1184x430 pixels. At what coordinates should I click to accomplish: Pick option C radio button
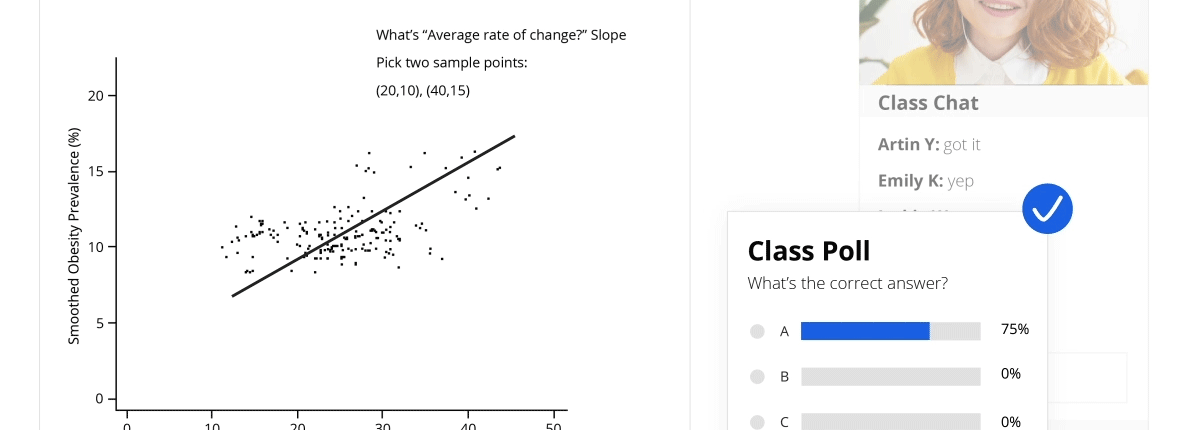click(x=757, y=422)
